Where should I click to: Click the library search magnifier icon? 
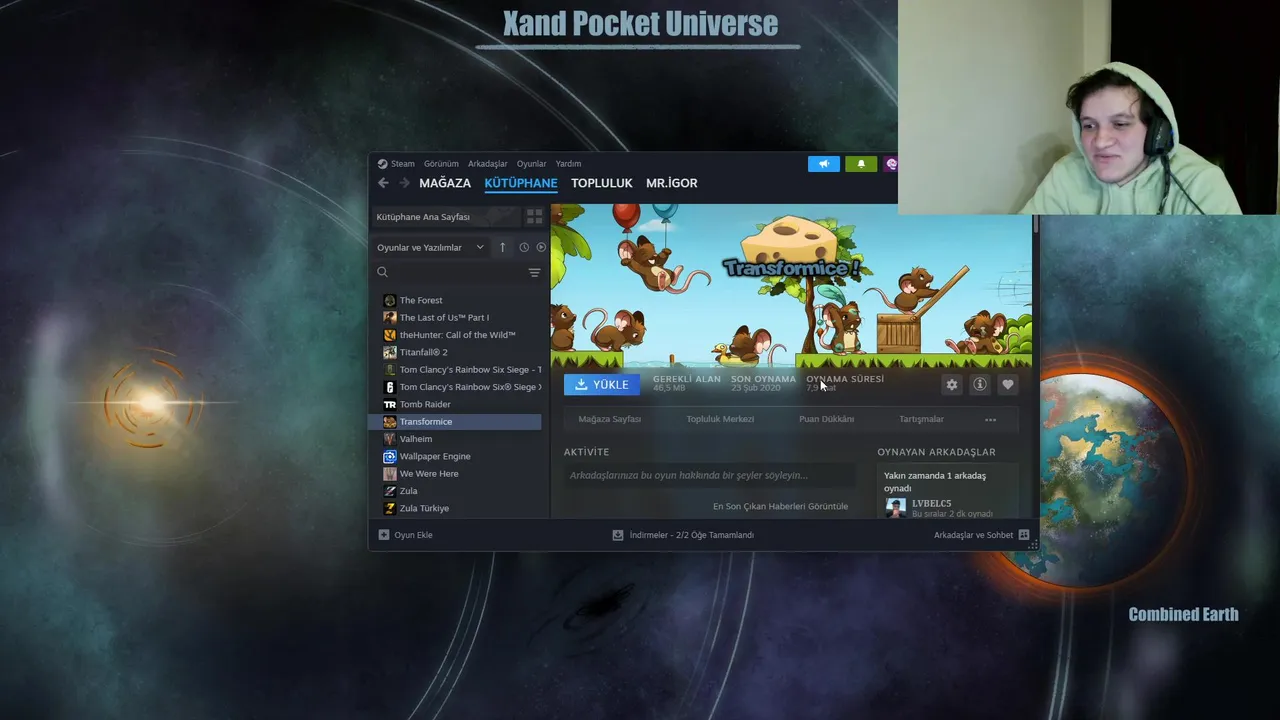[x=382, y=272]
